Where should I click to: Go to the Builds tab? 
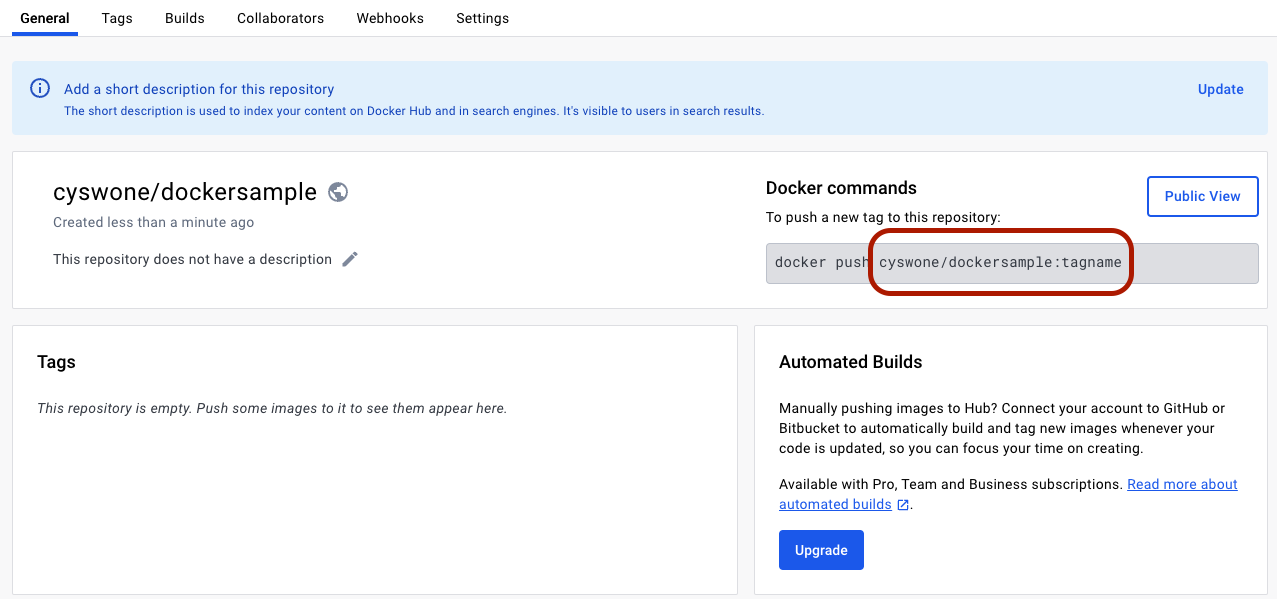(x=185, y=18)
